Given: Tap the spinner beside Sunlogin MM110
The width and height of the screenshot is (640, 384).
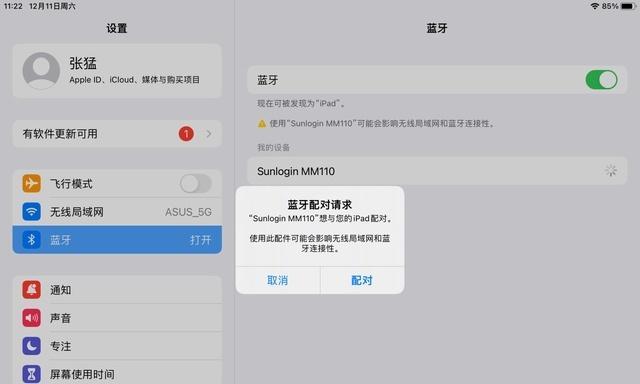Looking at the screenshot, I should point(611,171).
